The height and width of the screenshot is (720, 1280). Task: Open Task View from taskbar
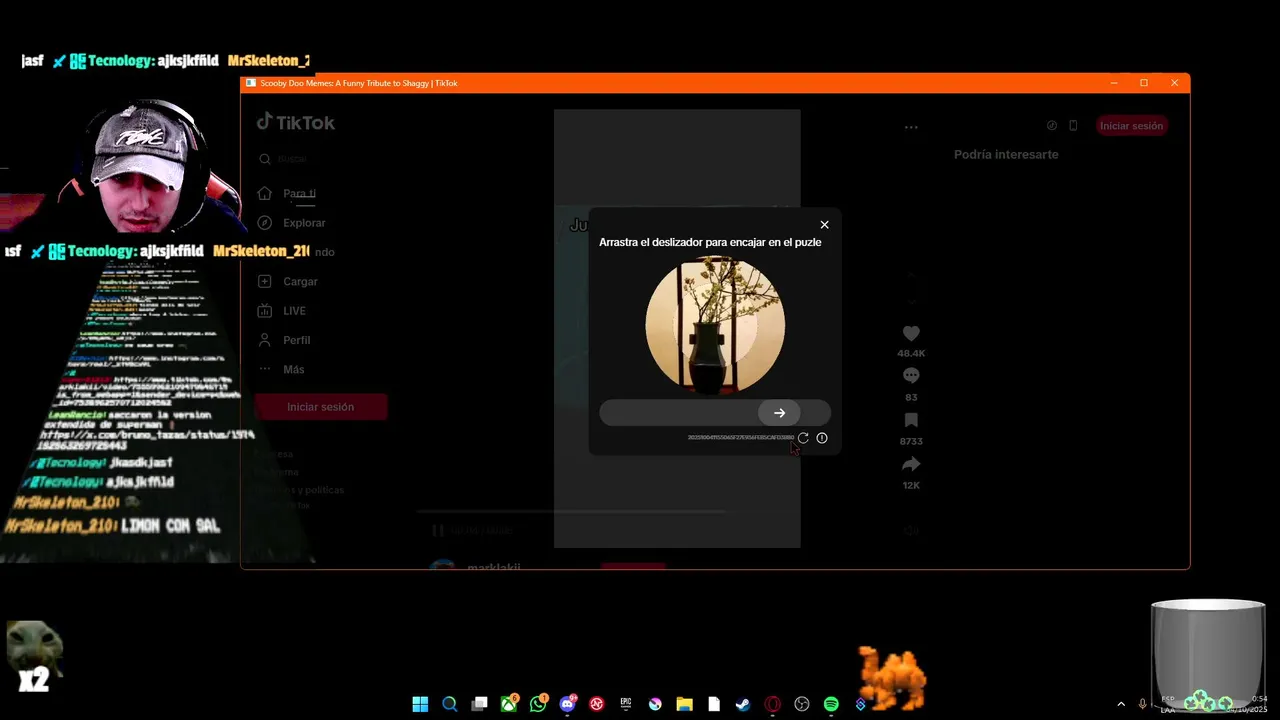click(479, 704)
